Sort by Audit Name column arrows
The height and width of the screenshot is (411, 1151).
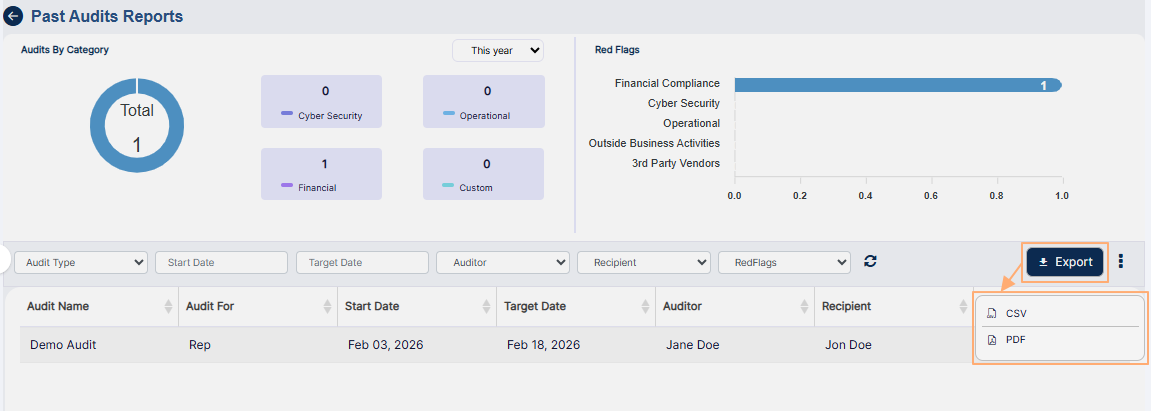pyautogui.click(x=168, y=307)
